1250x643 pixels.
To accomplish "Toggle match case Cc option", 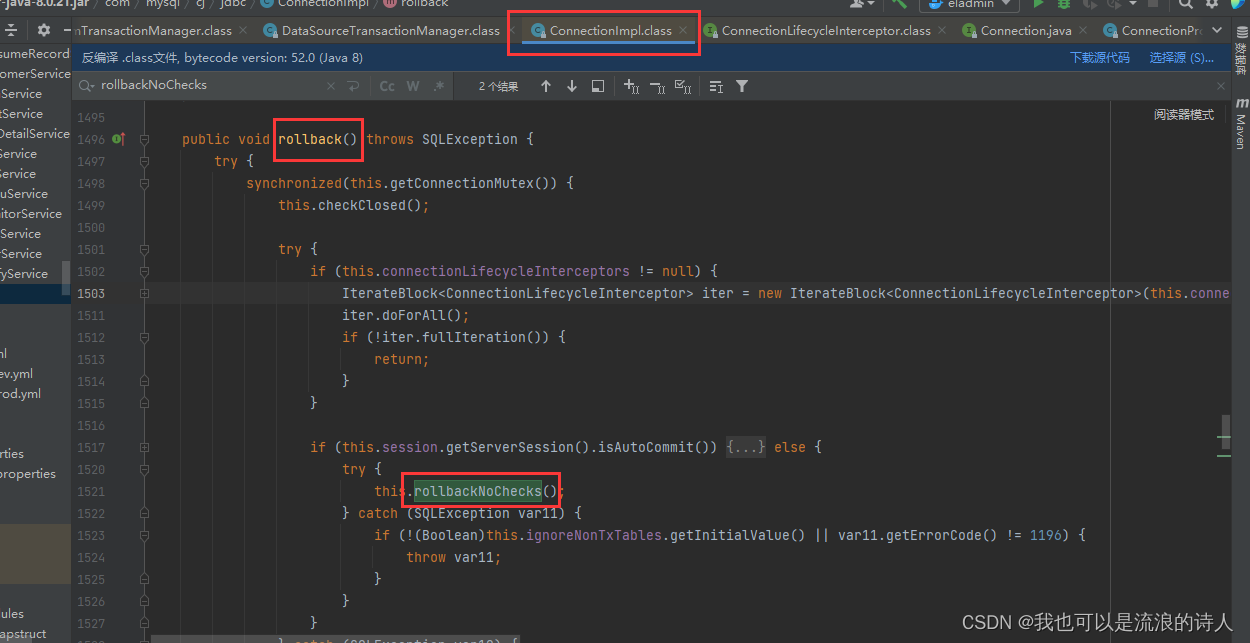I will pyautogui.click(x=387, y=86).
